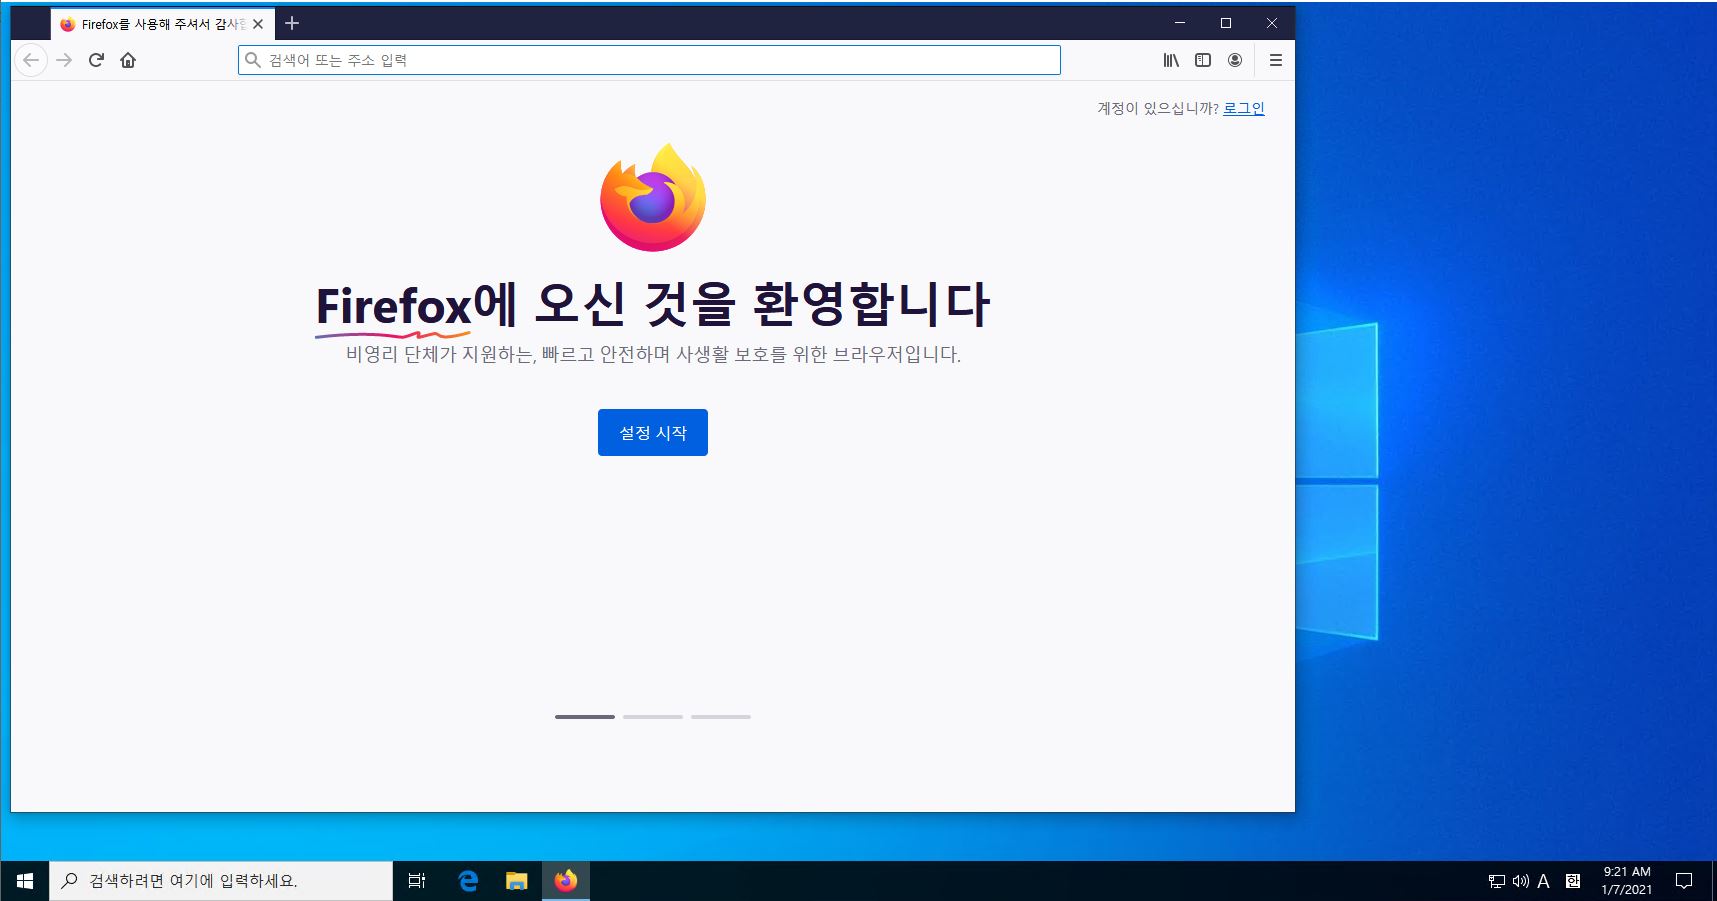
Task: Toggle the IME input mode A indicator
Action: 1544,881
